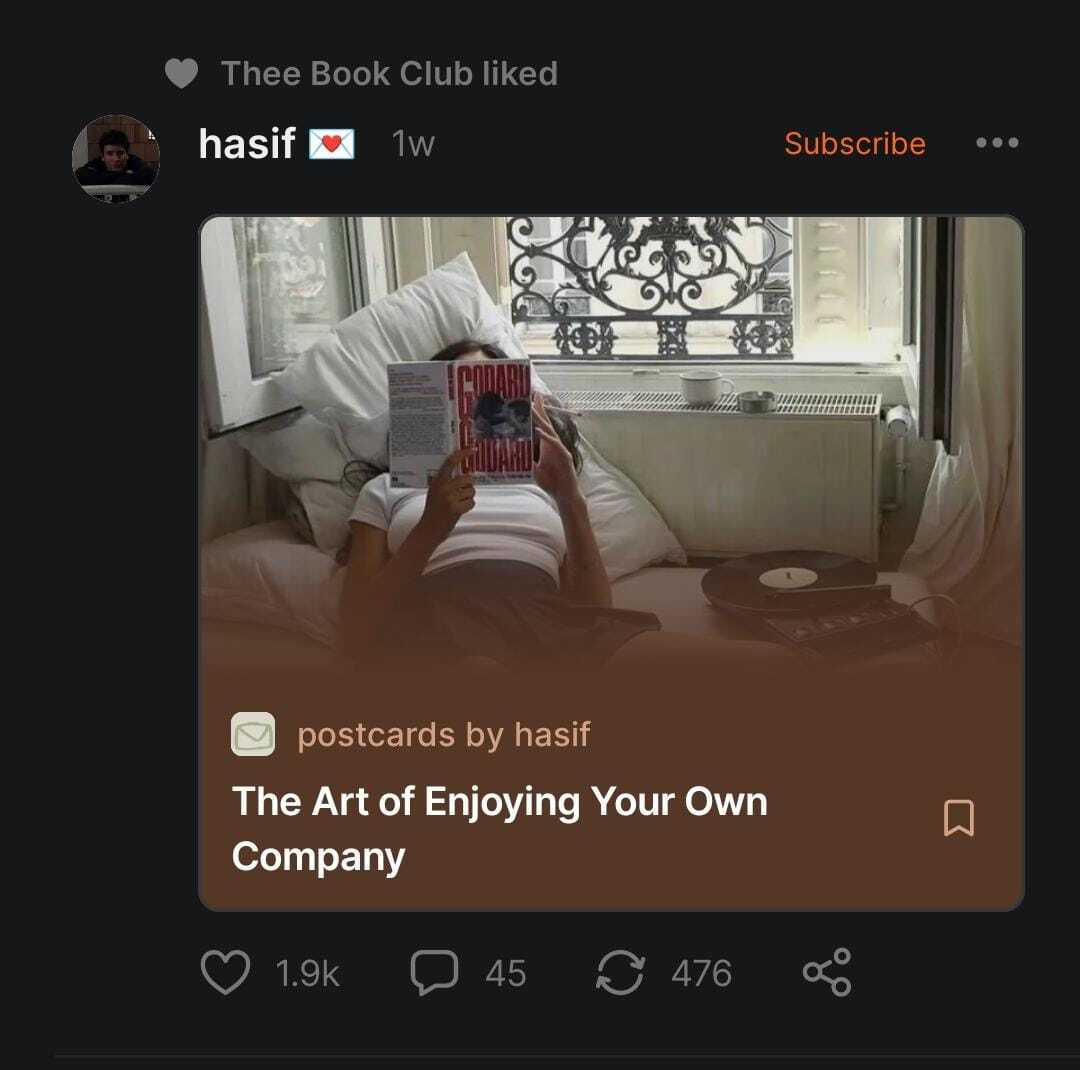The width and height of the screenshot is (1080, 1070).
Task: Bookmark The Art of Enjoying Your Own Company
Action: click(958, 818)
